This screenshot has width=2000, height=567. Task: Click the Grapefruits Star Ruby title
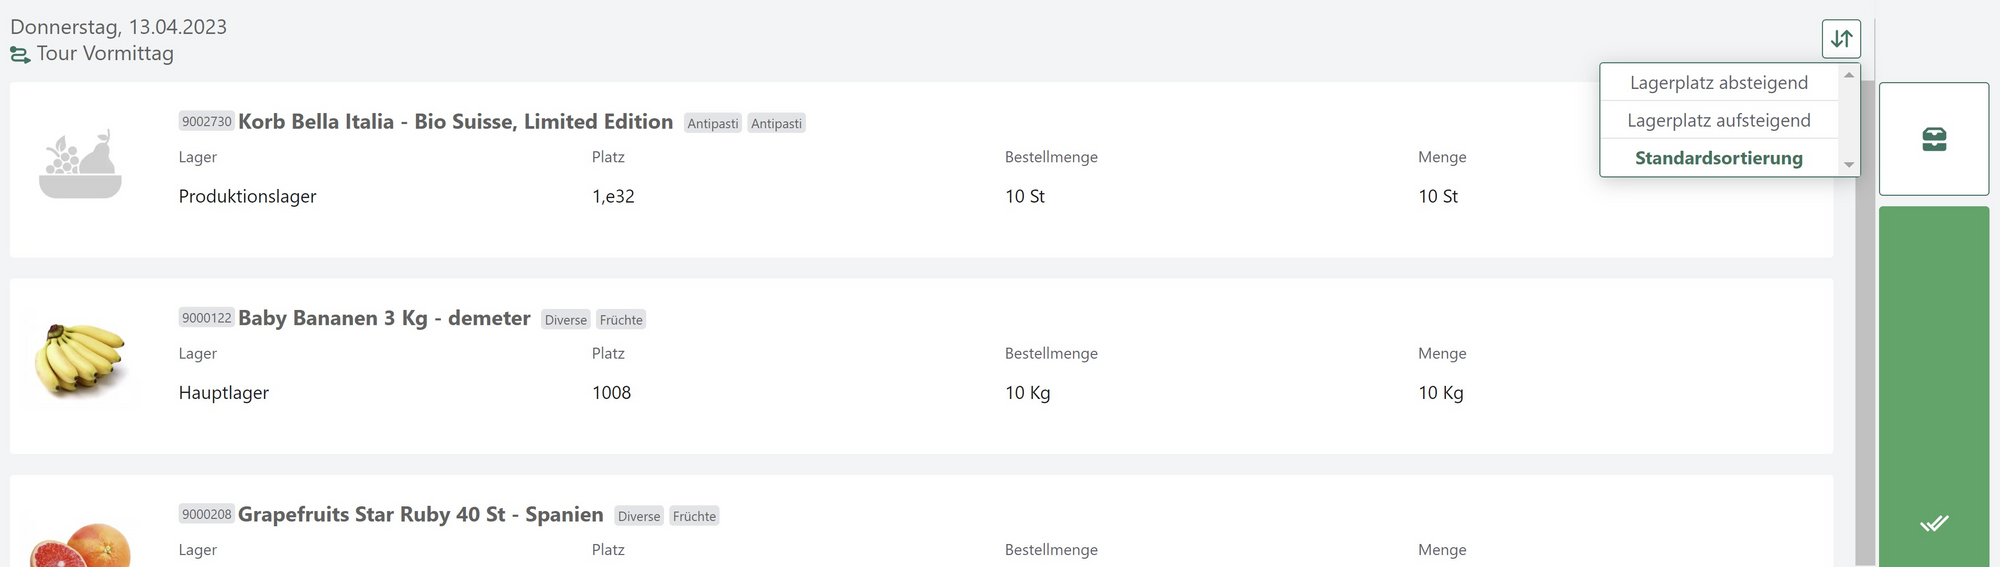pos(420,515)
